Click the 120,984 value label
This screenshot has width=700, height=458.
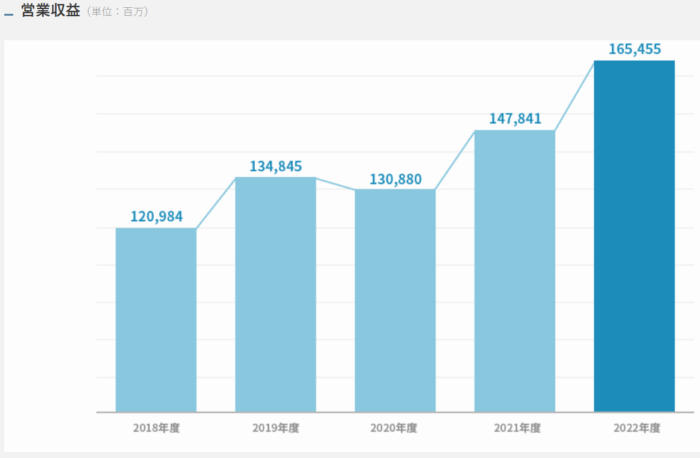pyautogui.click(x=156, y=216)
